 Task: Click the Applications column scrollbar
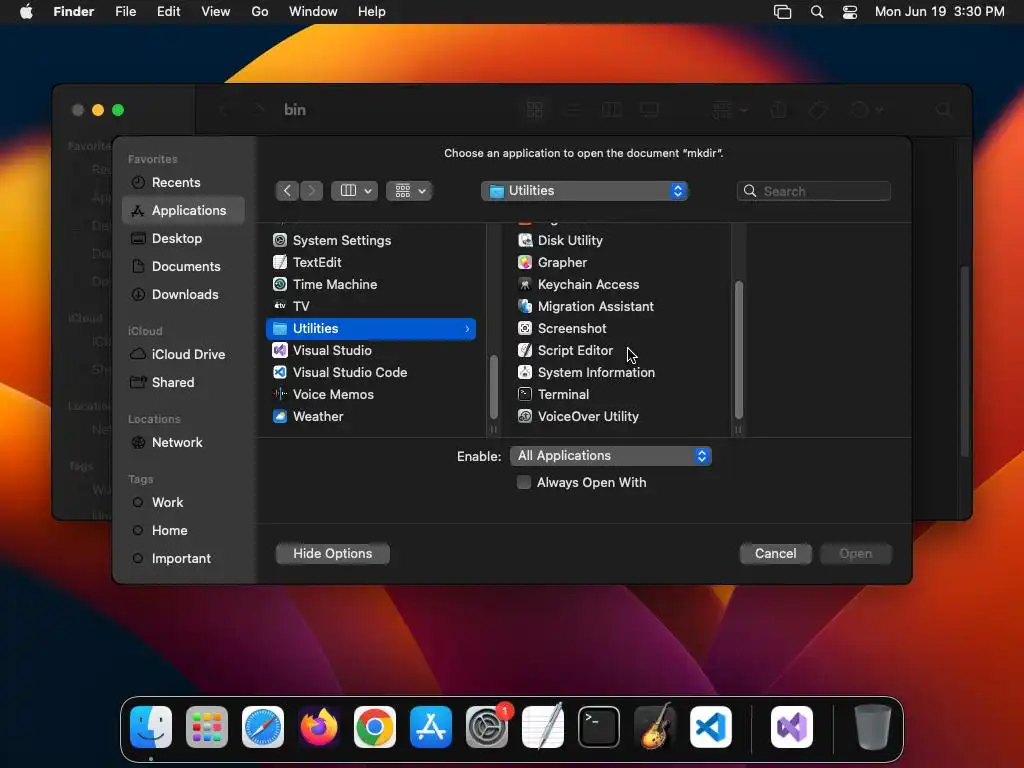click(x=494, y=387)
